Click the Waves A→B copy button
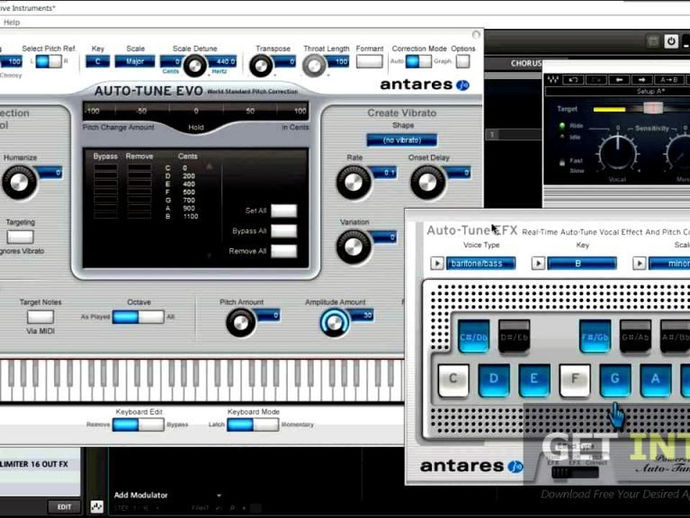 (x=669, y=80)
